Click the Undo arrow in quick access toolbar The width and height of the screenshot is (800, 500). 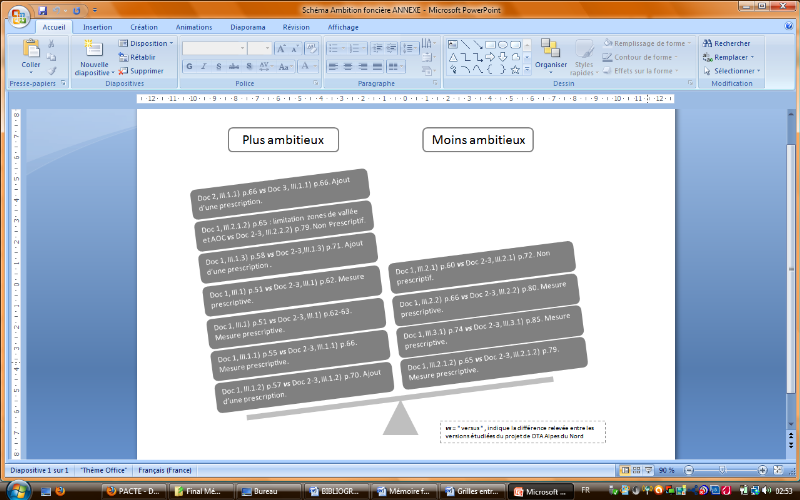[57, 10]
